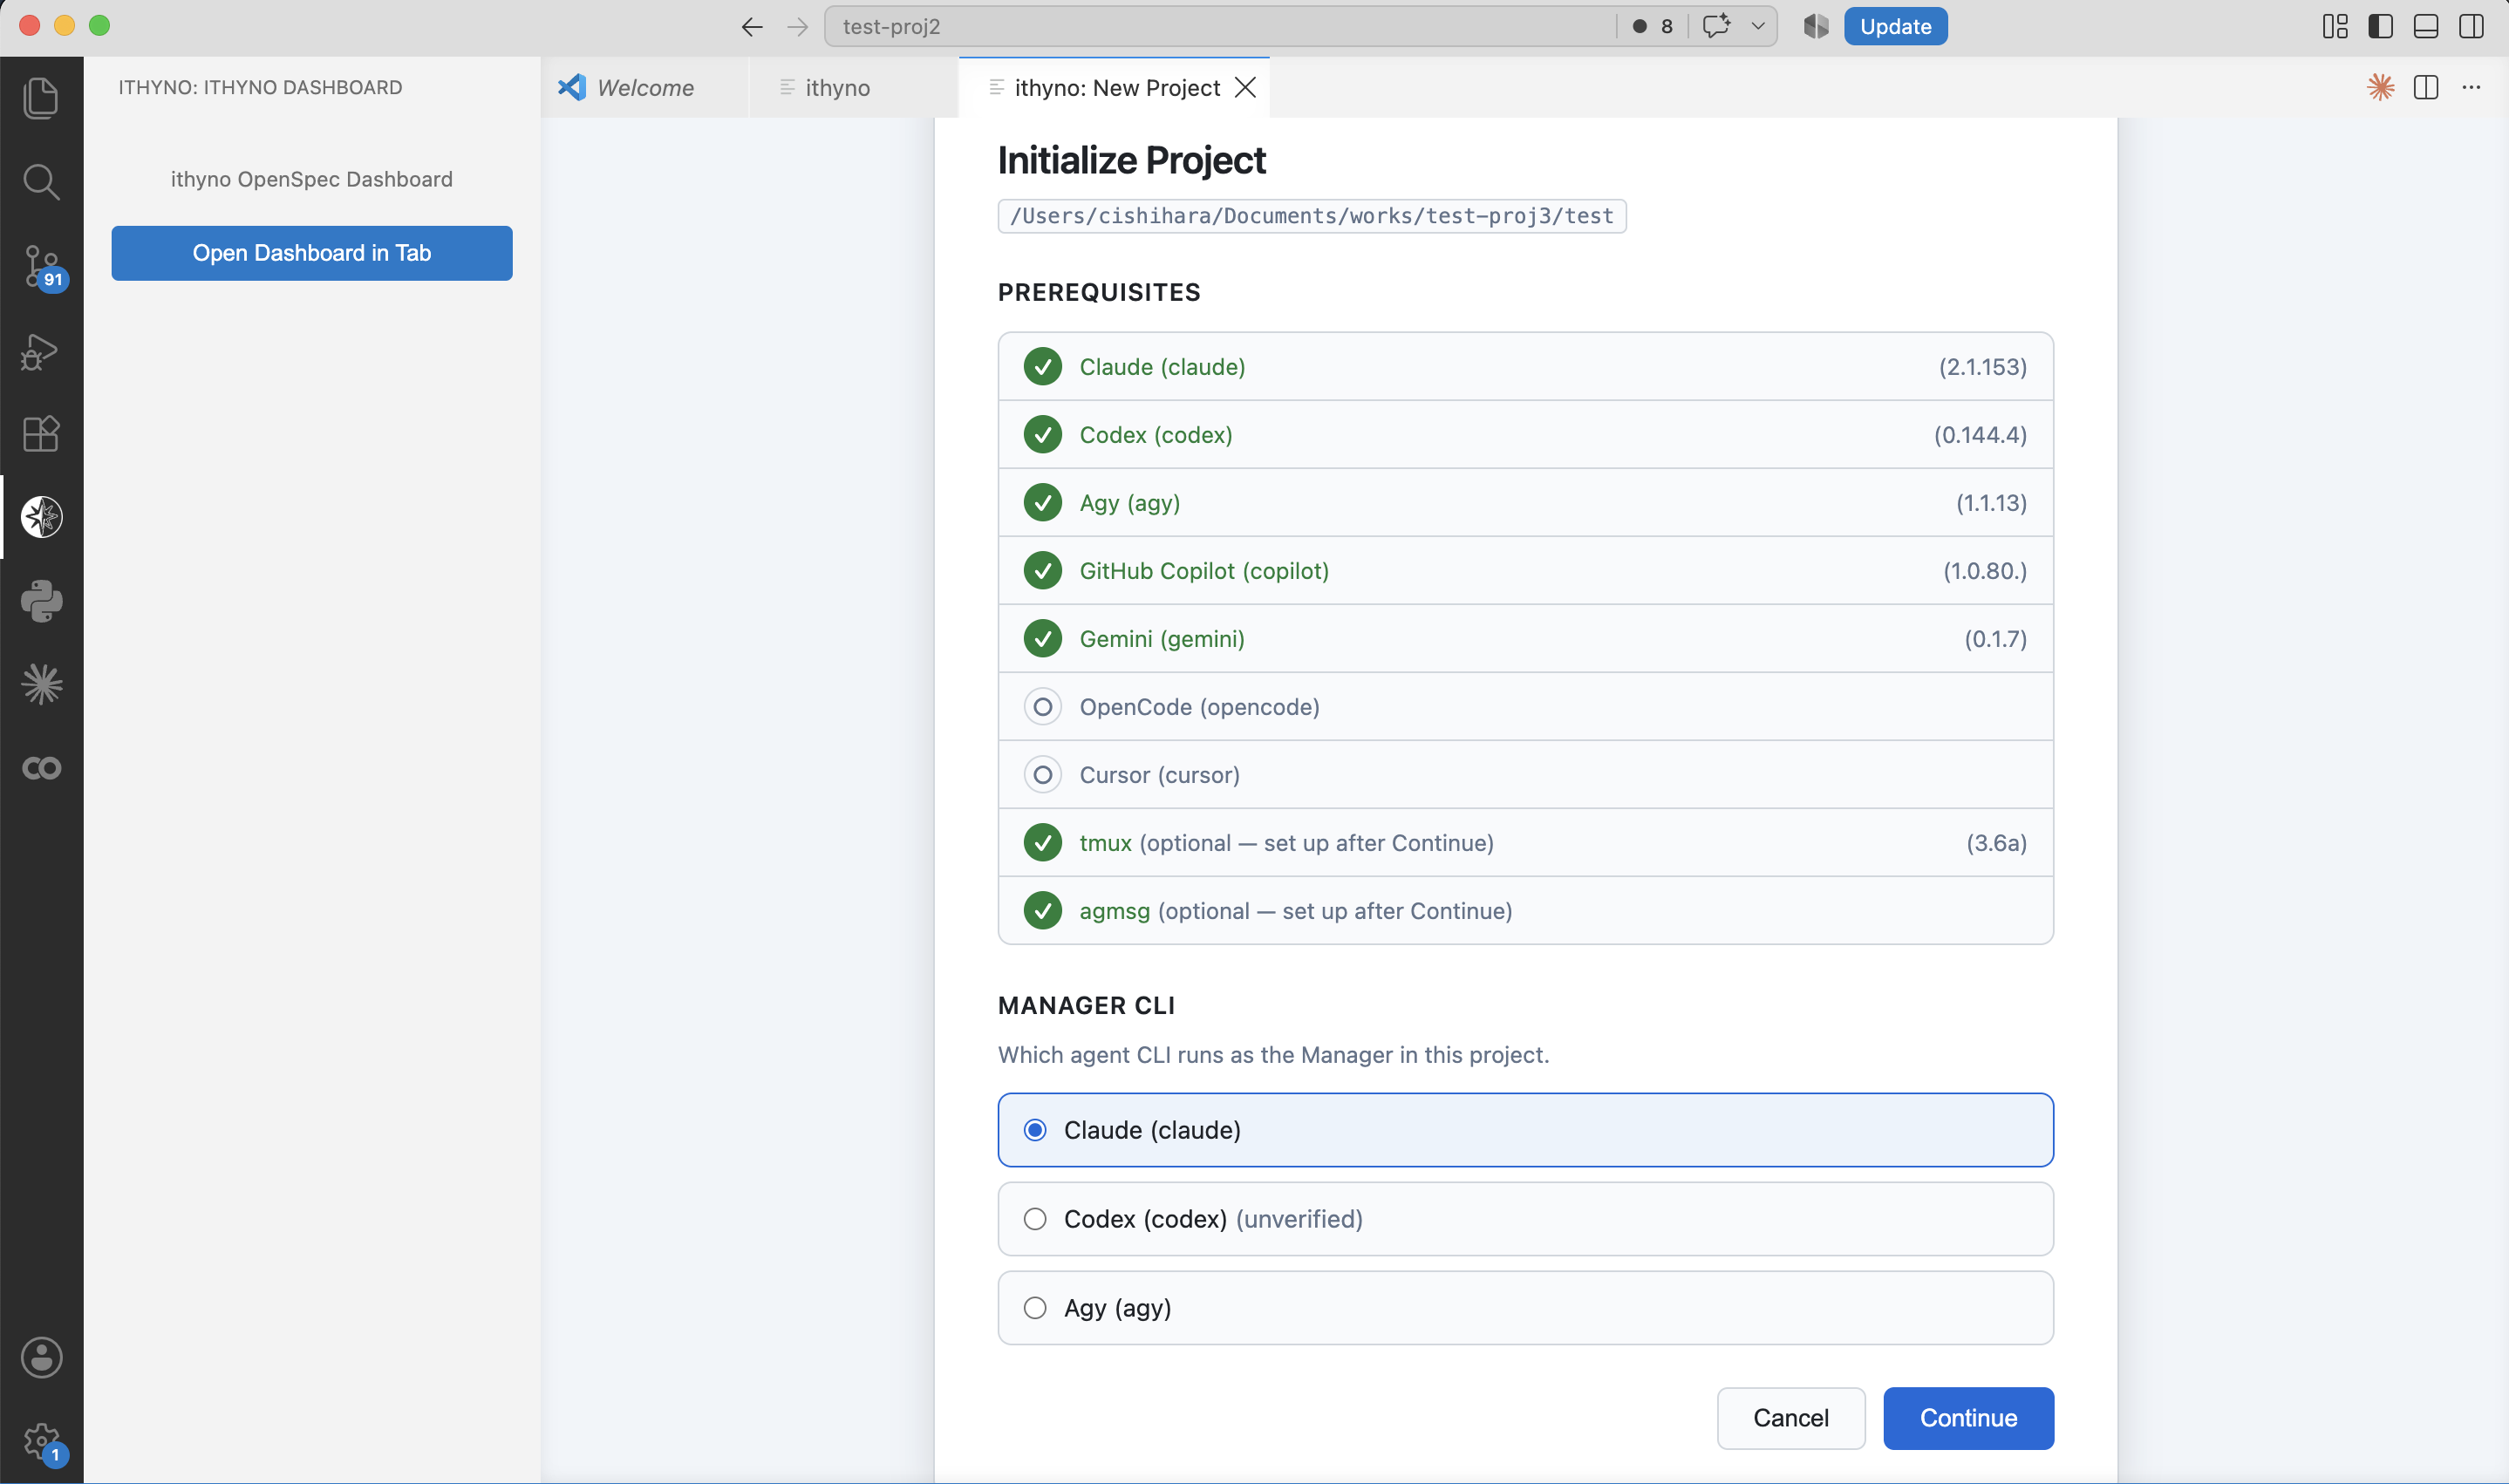Viewport: 2509px width, 1484px height.
Task: Go back with the left arrow
Action: [752, 27]
